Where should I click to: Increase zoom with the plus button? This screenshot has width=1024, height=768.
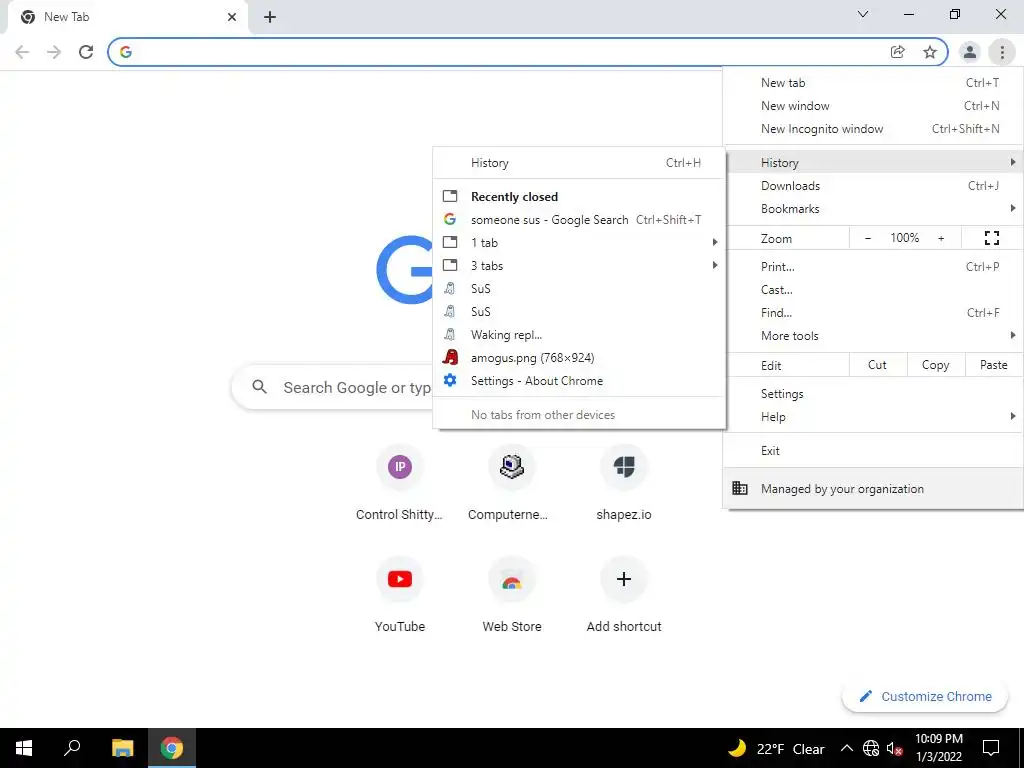pyautogui.click(x=941, y=238)
